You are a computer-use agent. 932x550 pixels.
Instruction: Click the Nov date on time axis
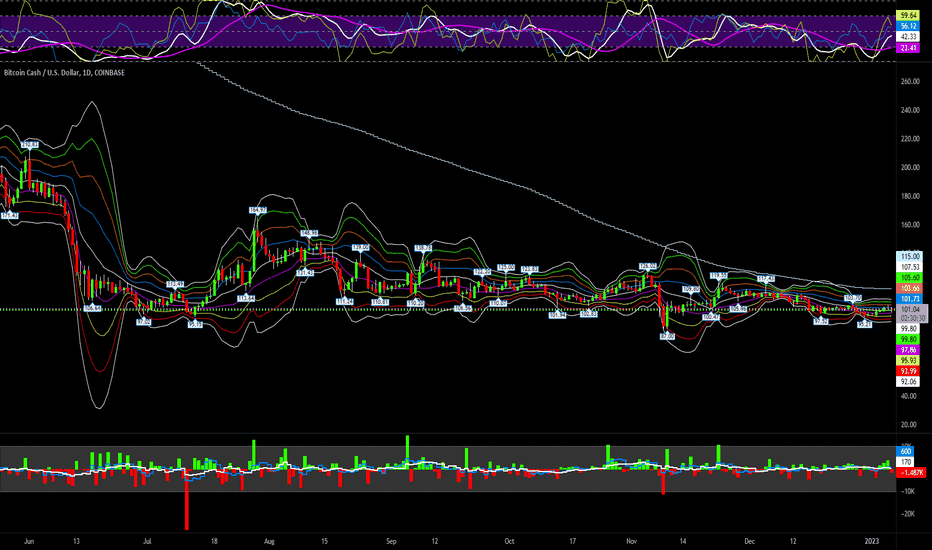(631, 542)
